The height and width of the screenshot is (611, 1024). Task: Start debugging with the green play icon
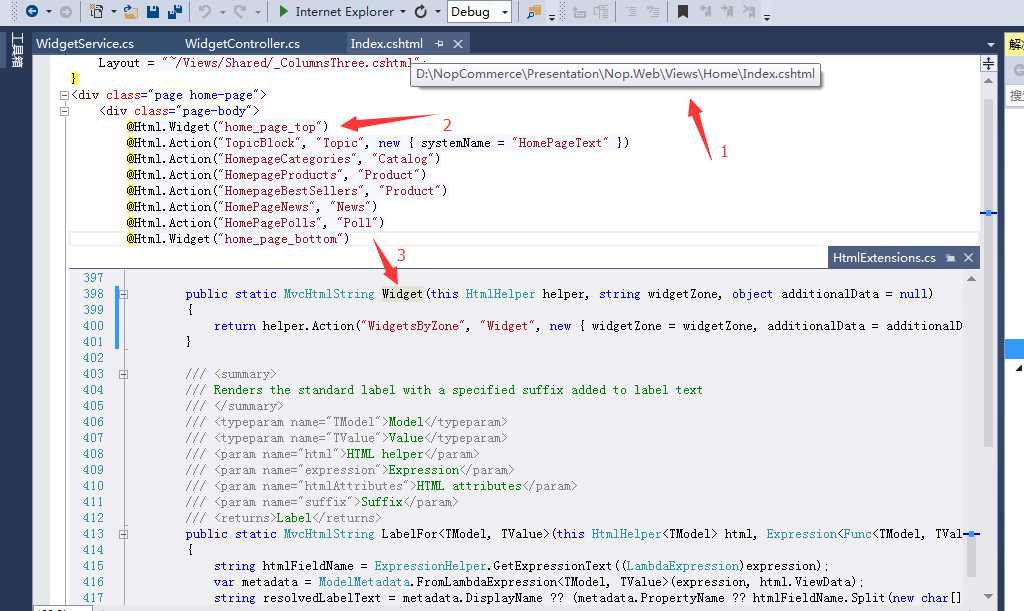(283, 11)
